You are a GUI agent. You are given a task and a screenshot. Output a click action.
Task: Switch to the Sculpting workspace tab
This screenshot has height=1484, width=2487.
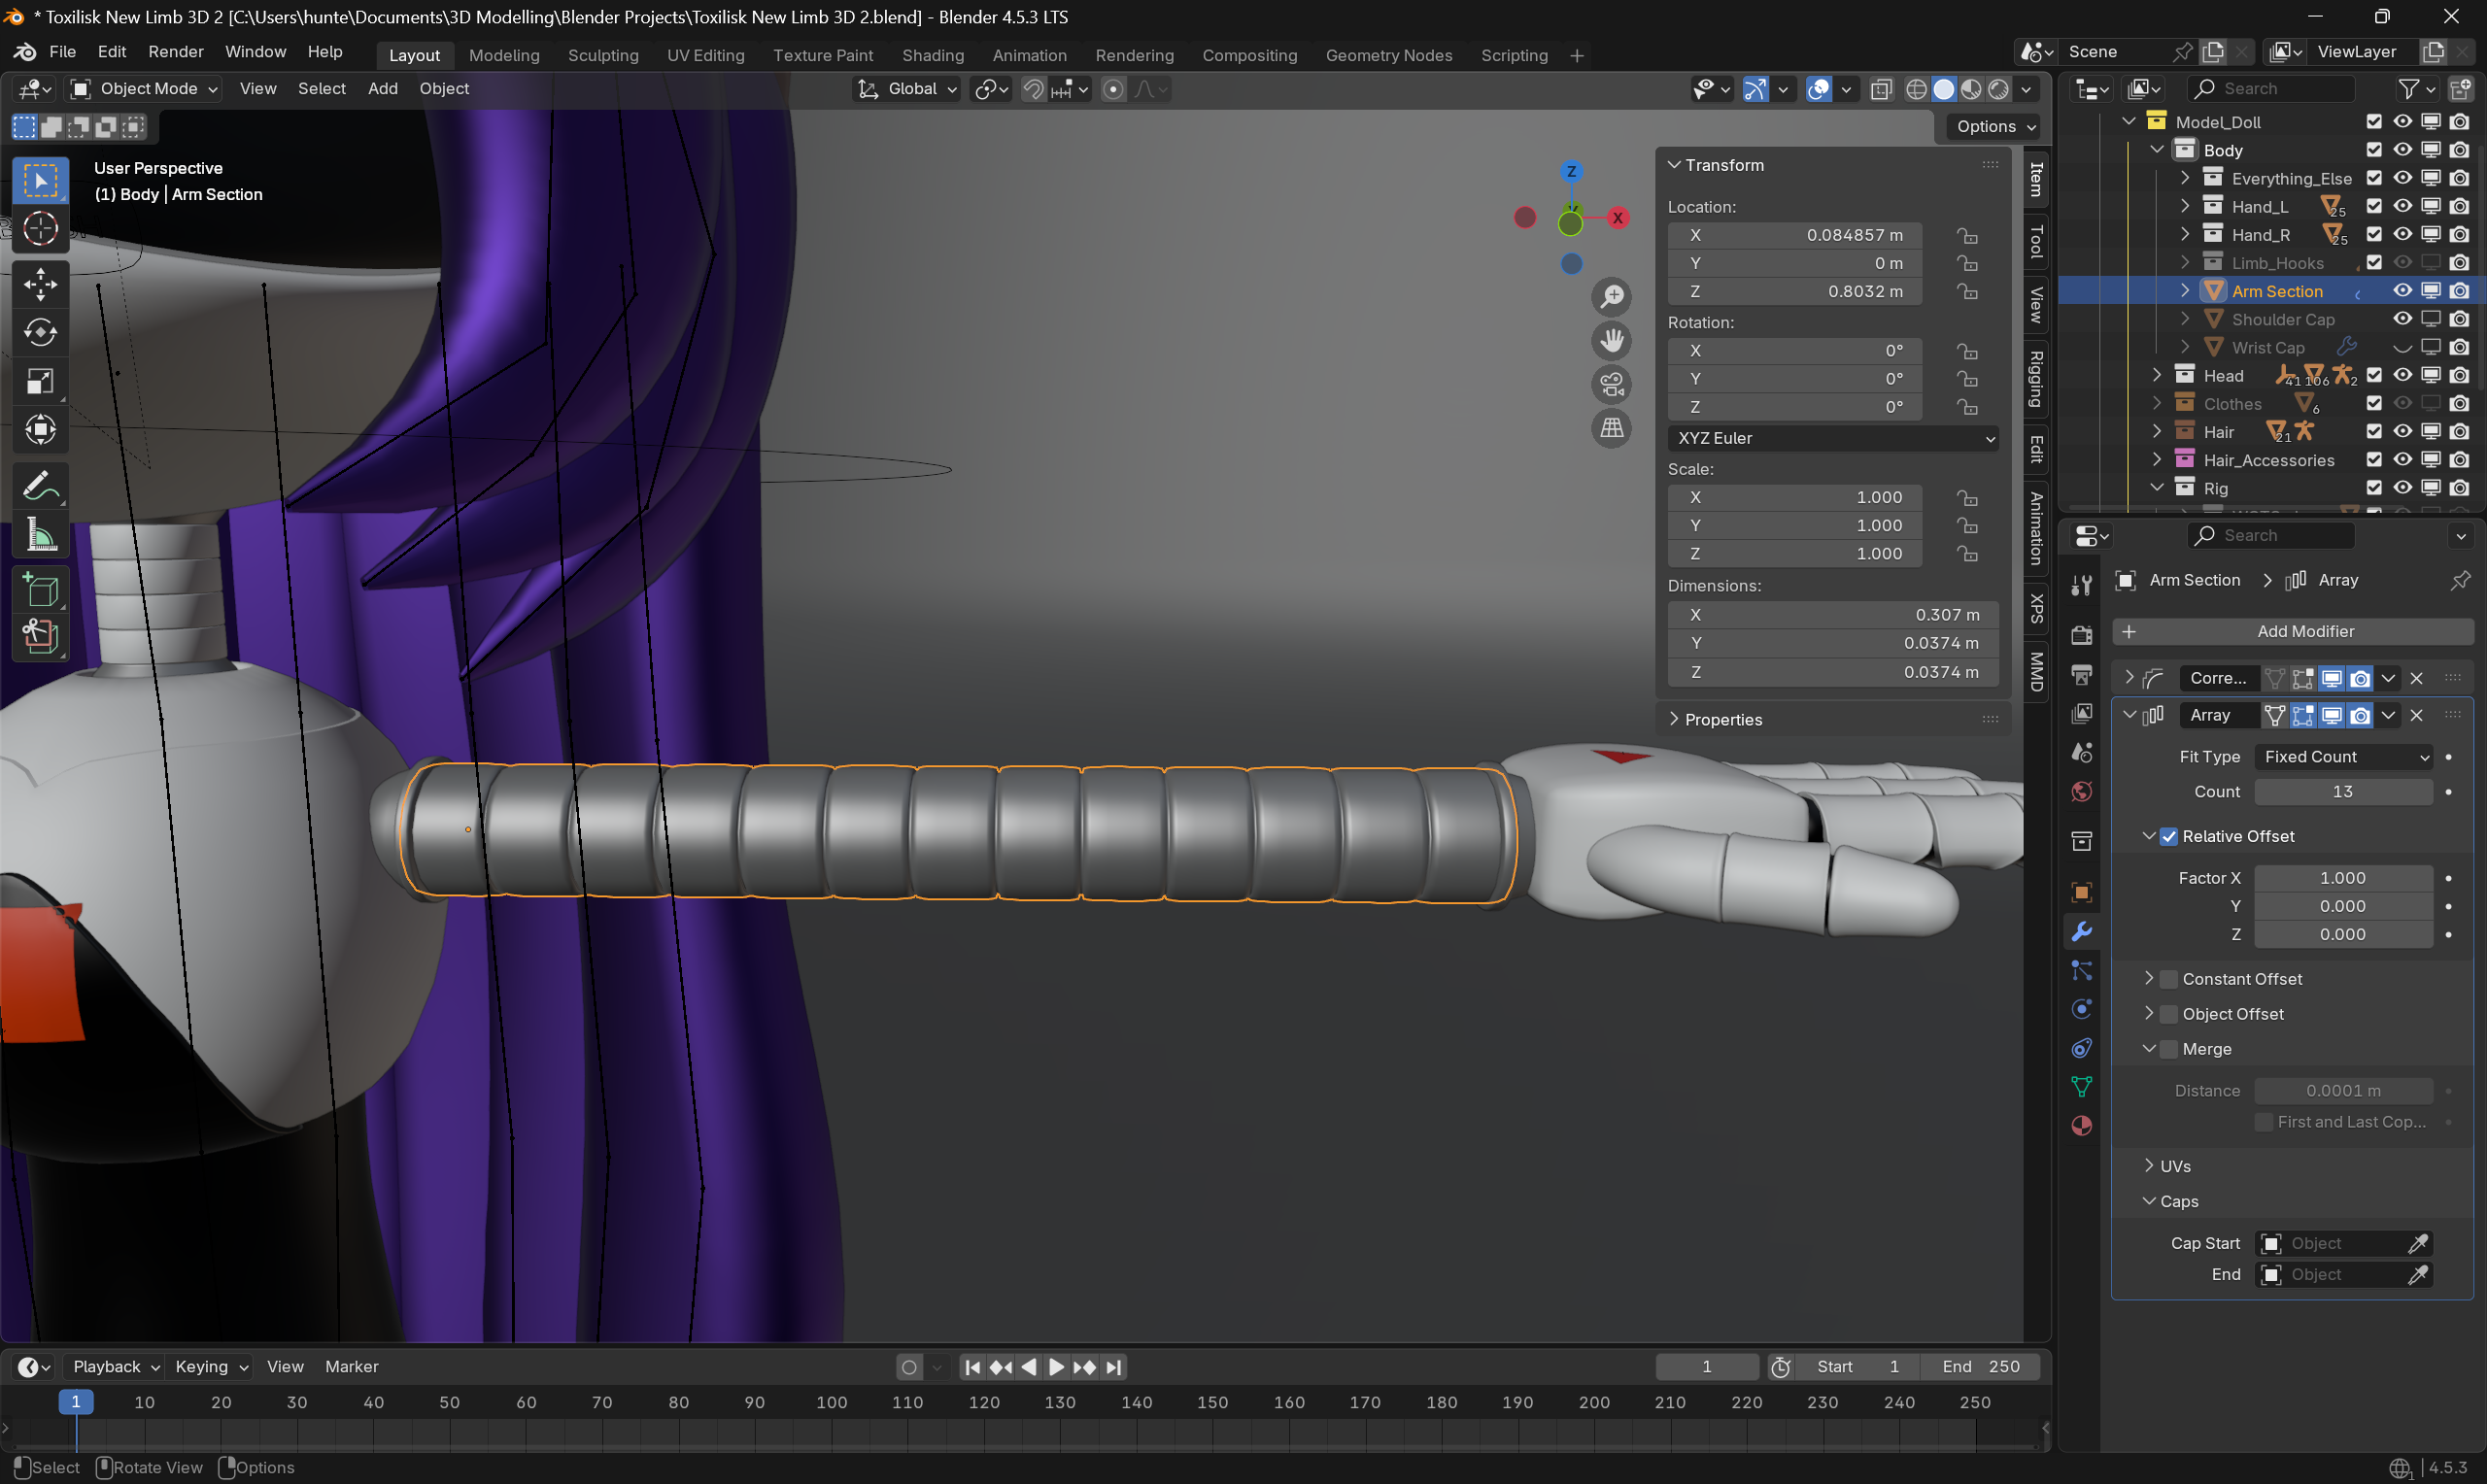pyautogui.click(x=602, y=55)
